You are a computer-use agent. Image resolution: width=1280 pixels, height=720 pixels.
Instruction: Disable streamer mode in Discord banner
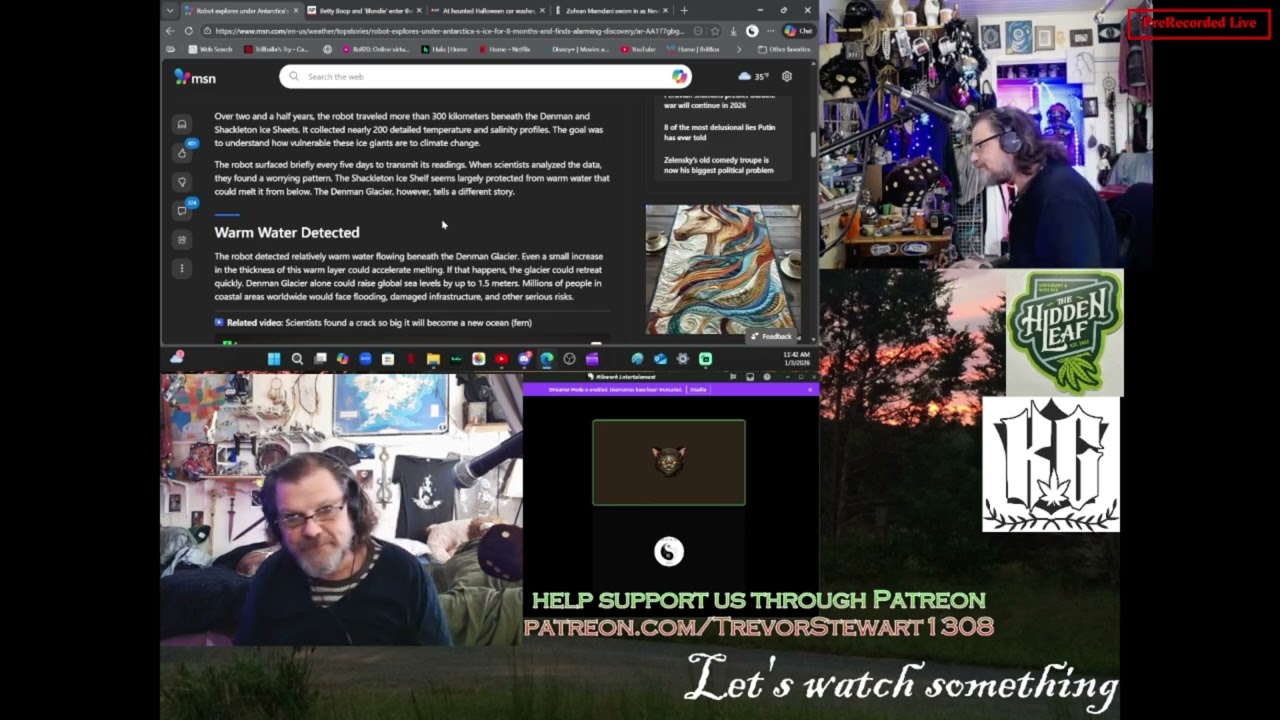697,390
